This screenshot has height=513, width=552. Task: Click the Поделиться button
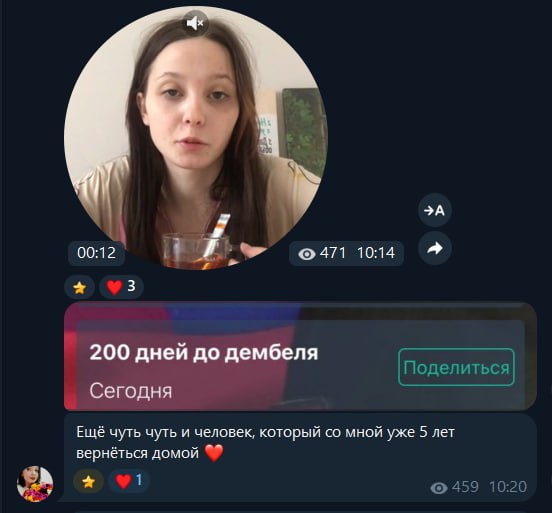point(456,367)
